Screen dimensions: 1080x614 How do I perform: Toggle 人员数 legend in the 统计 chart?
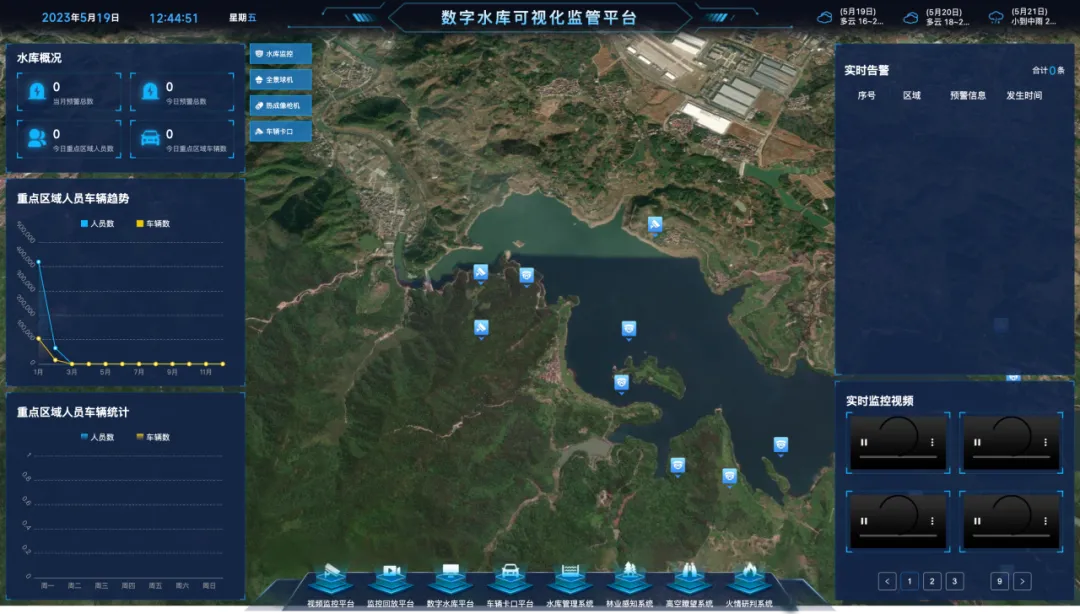(98, 438)
